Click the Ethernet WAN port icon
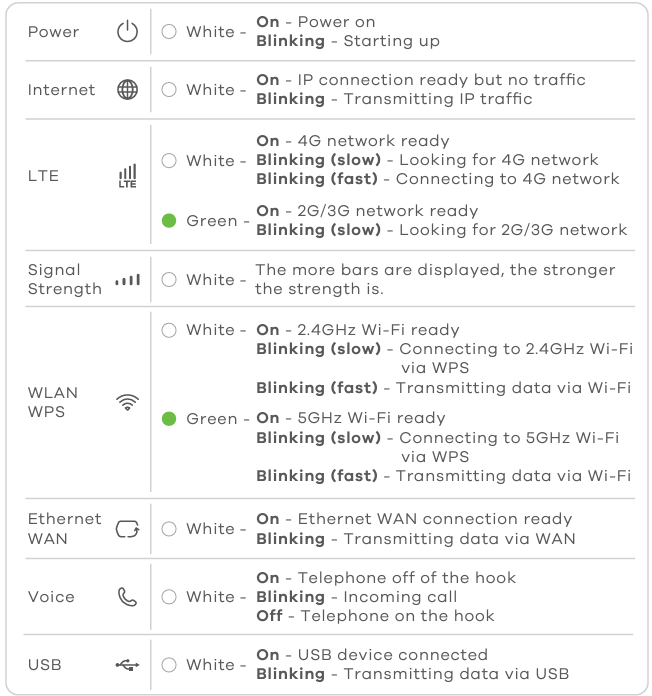Screen dimensions: 652x696 pos(128,529)
